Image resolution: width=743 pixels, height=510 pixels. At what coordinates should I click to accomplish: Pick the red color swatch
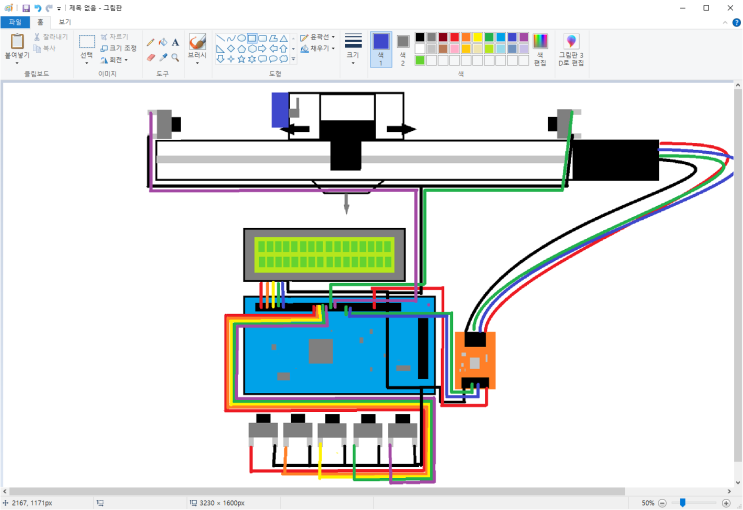(x=454, y=37)
